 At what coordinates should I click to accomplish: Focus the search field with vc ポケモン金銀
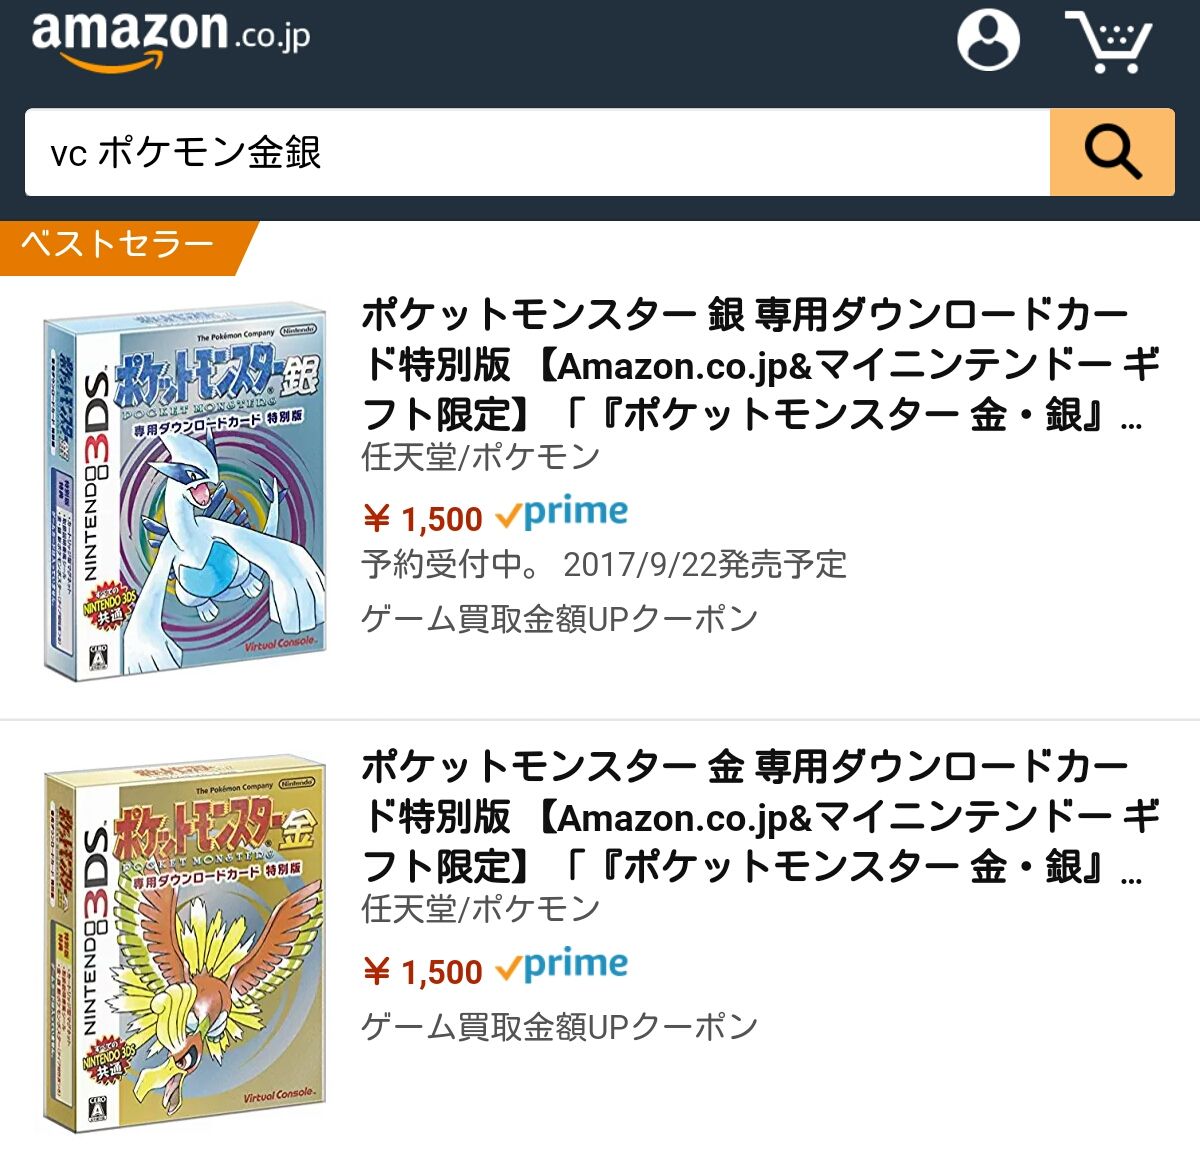click(x=538, y=152)
